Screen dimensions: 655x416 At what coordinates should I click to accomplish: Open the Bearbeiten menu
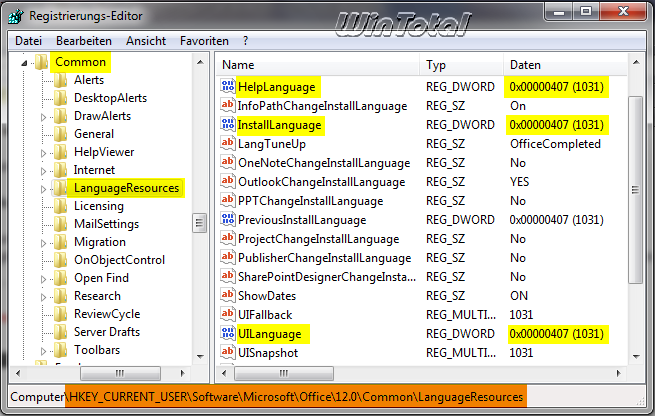pos(84,41)
